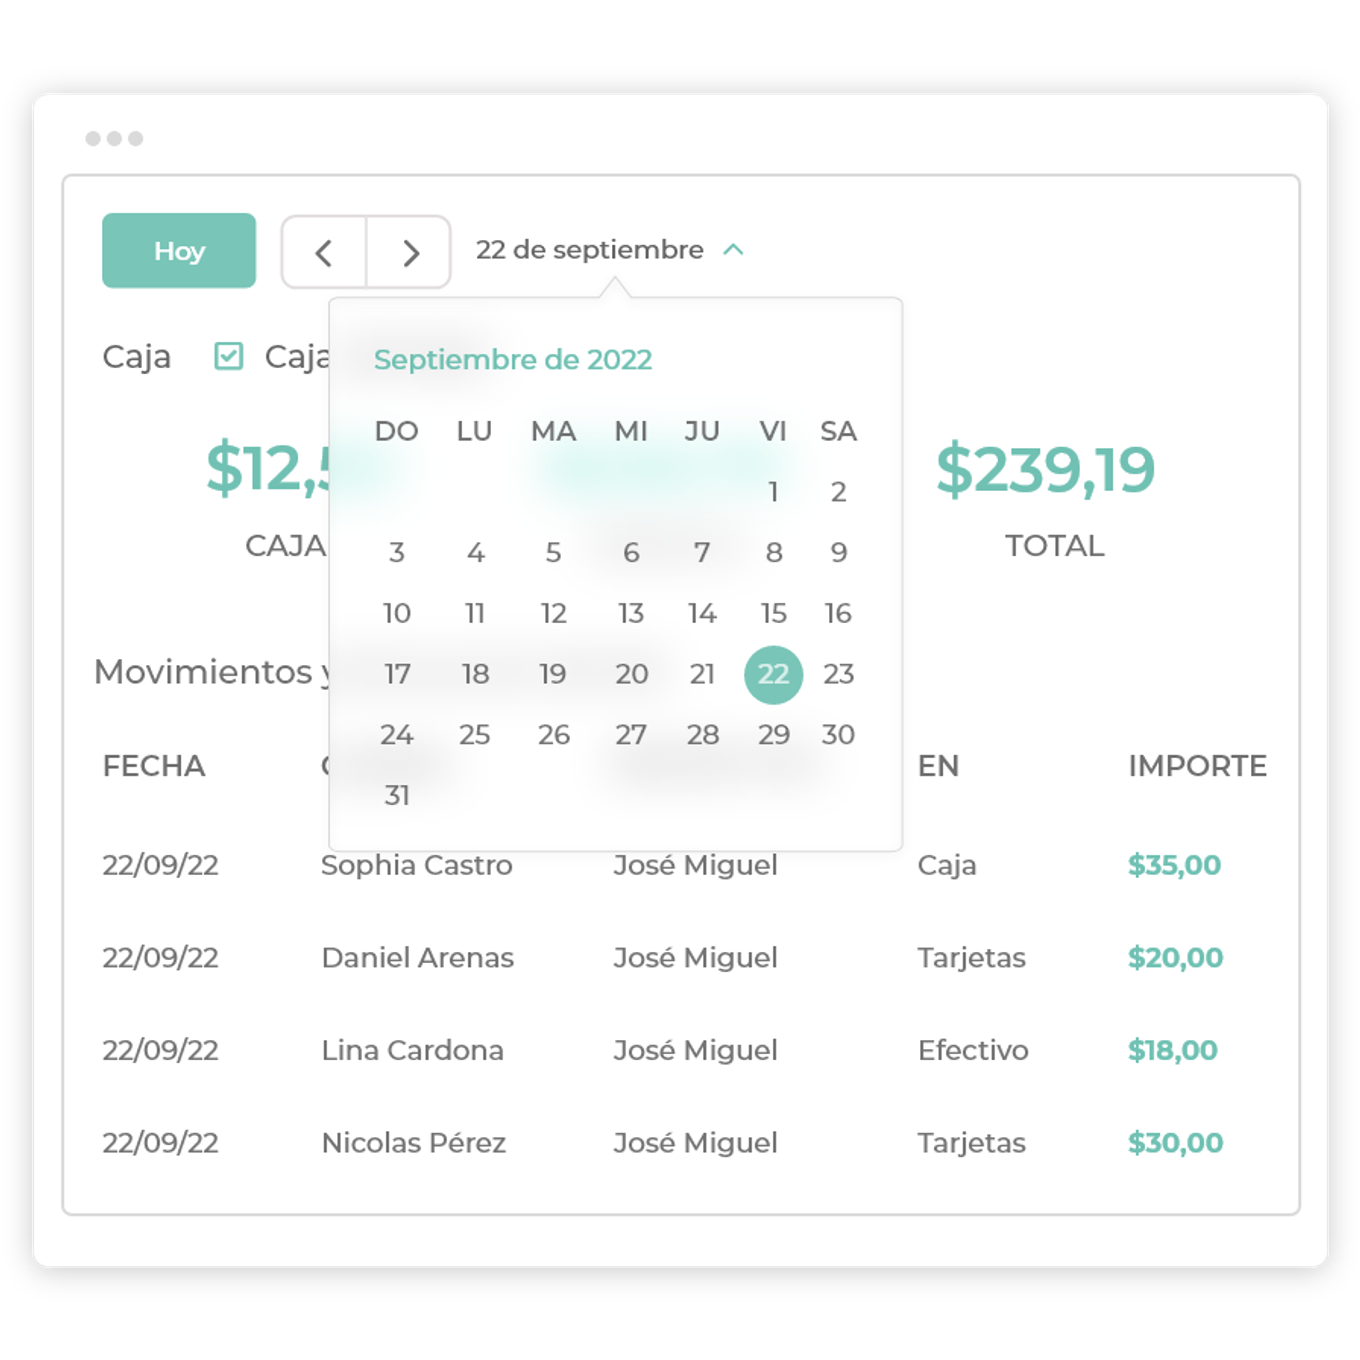Screen dimensions: 1360x1360
Task: Click the Septiembre de 2022 month header
Action: point(513,360)
